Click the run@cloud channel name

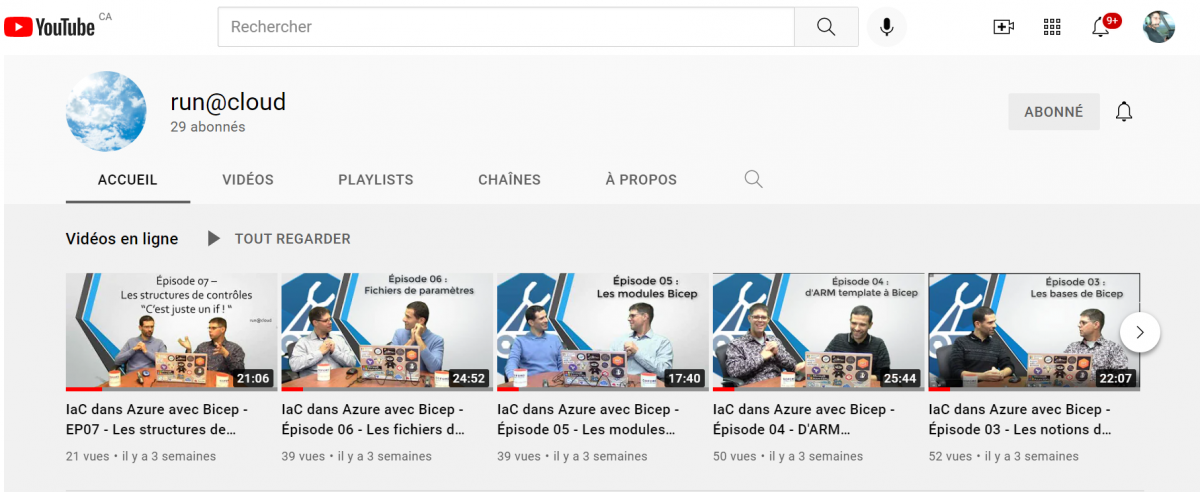(x=228, y=102)
